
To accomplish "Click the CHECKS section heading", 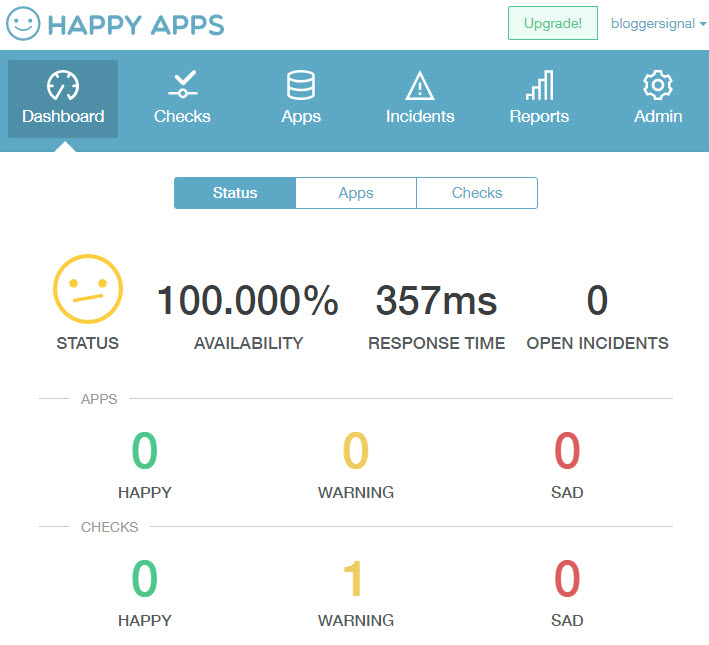I will [109, 527].
